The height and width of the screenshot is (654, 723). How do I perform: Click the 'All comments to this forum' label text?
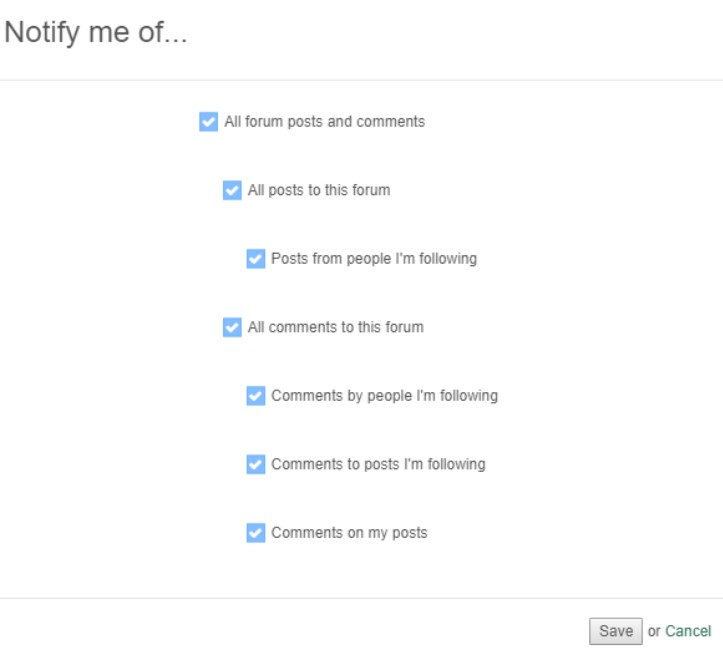[x=335, y=327]
